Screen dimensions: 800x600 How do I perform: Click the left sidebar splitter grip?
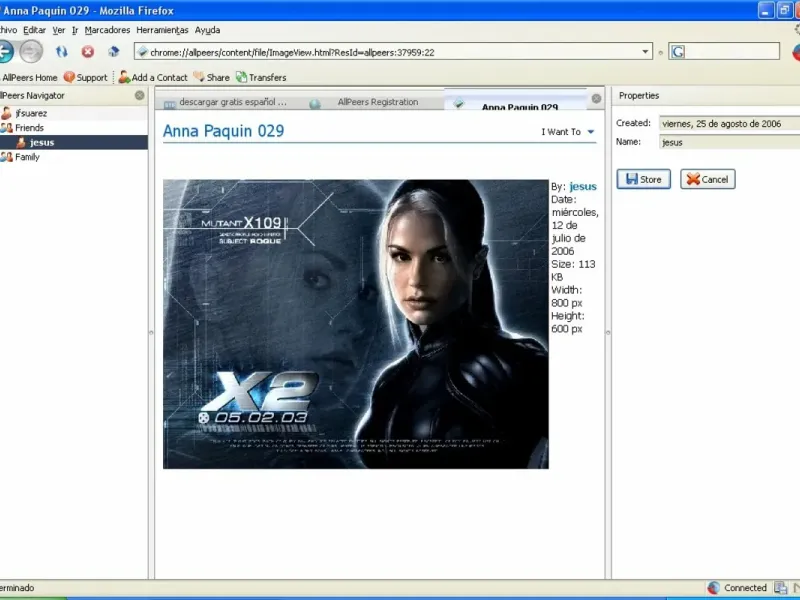(151, 333)
